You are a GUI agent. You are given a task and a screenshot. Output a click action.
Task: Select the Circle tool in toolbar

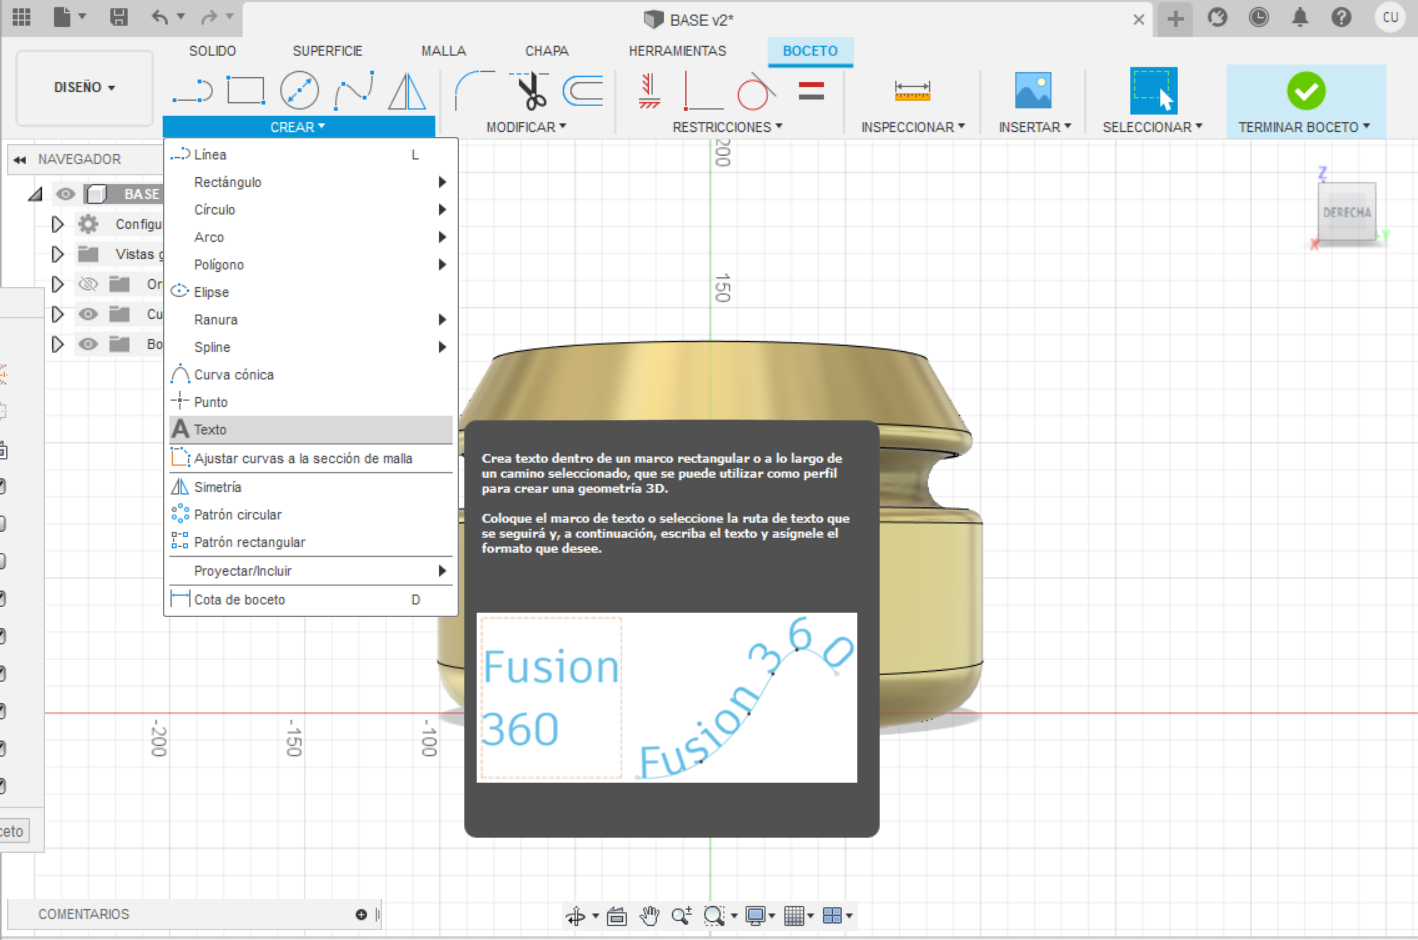pyautogui.click(x=299, y=91)
